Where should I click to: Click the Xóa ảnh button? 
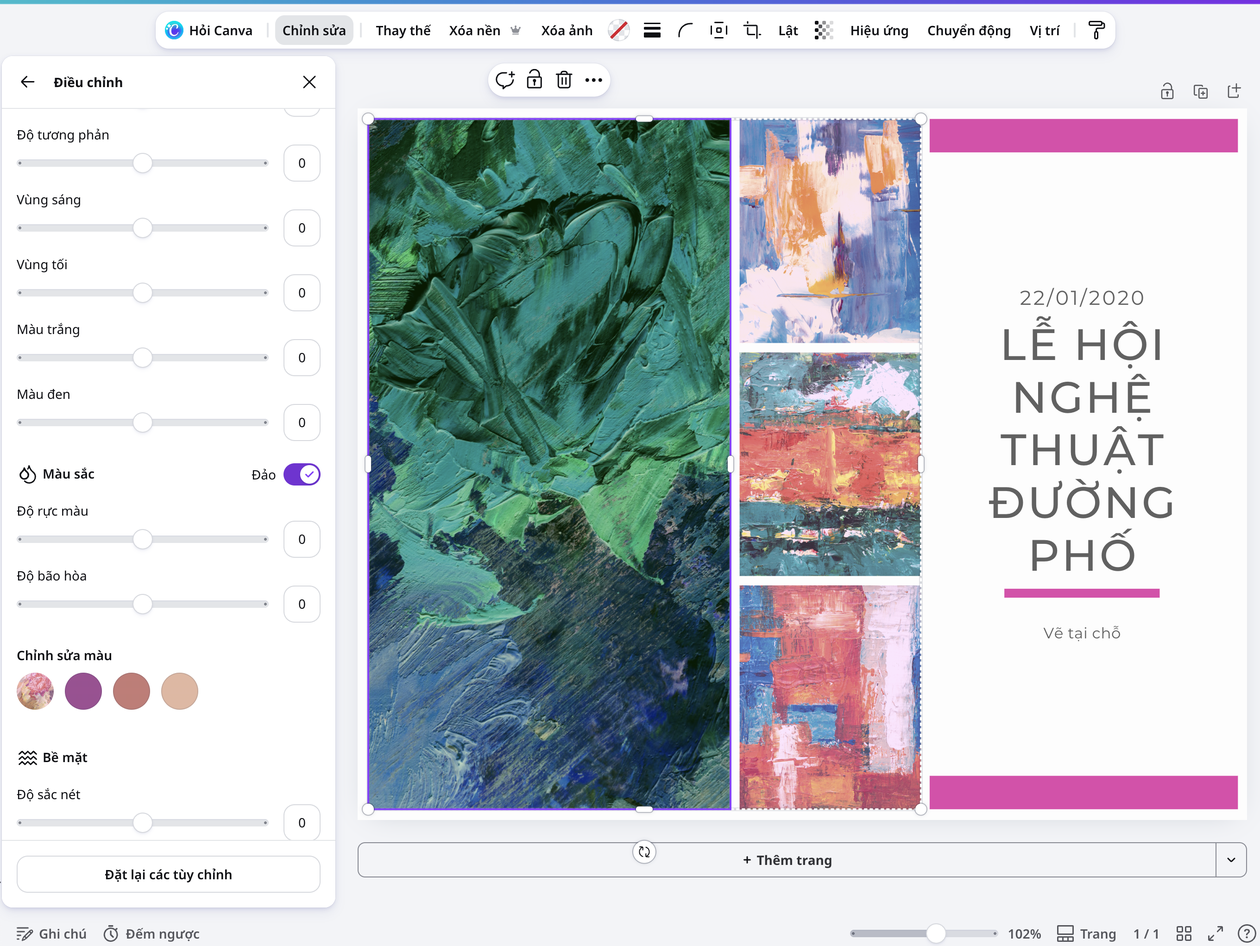[x=567, y=30]
